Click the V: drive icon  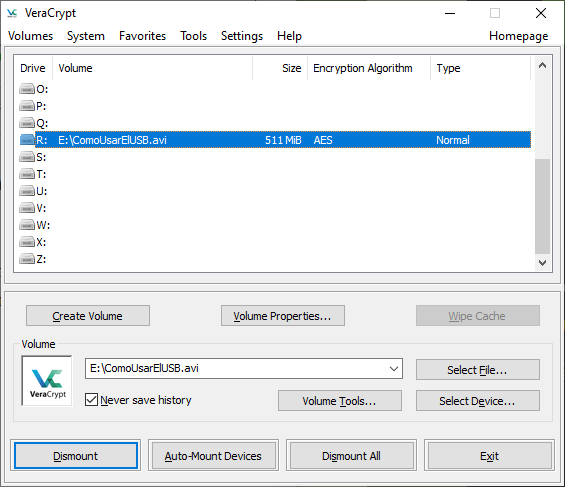click(27, 208)
